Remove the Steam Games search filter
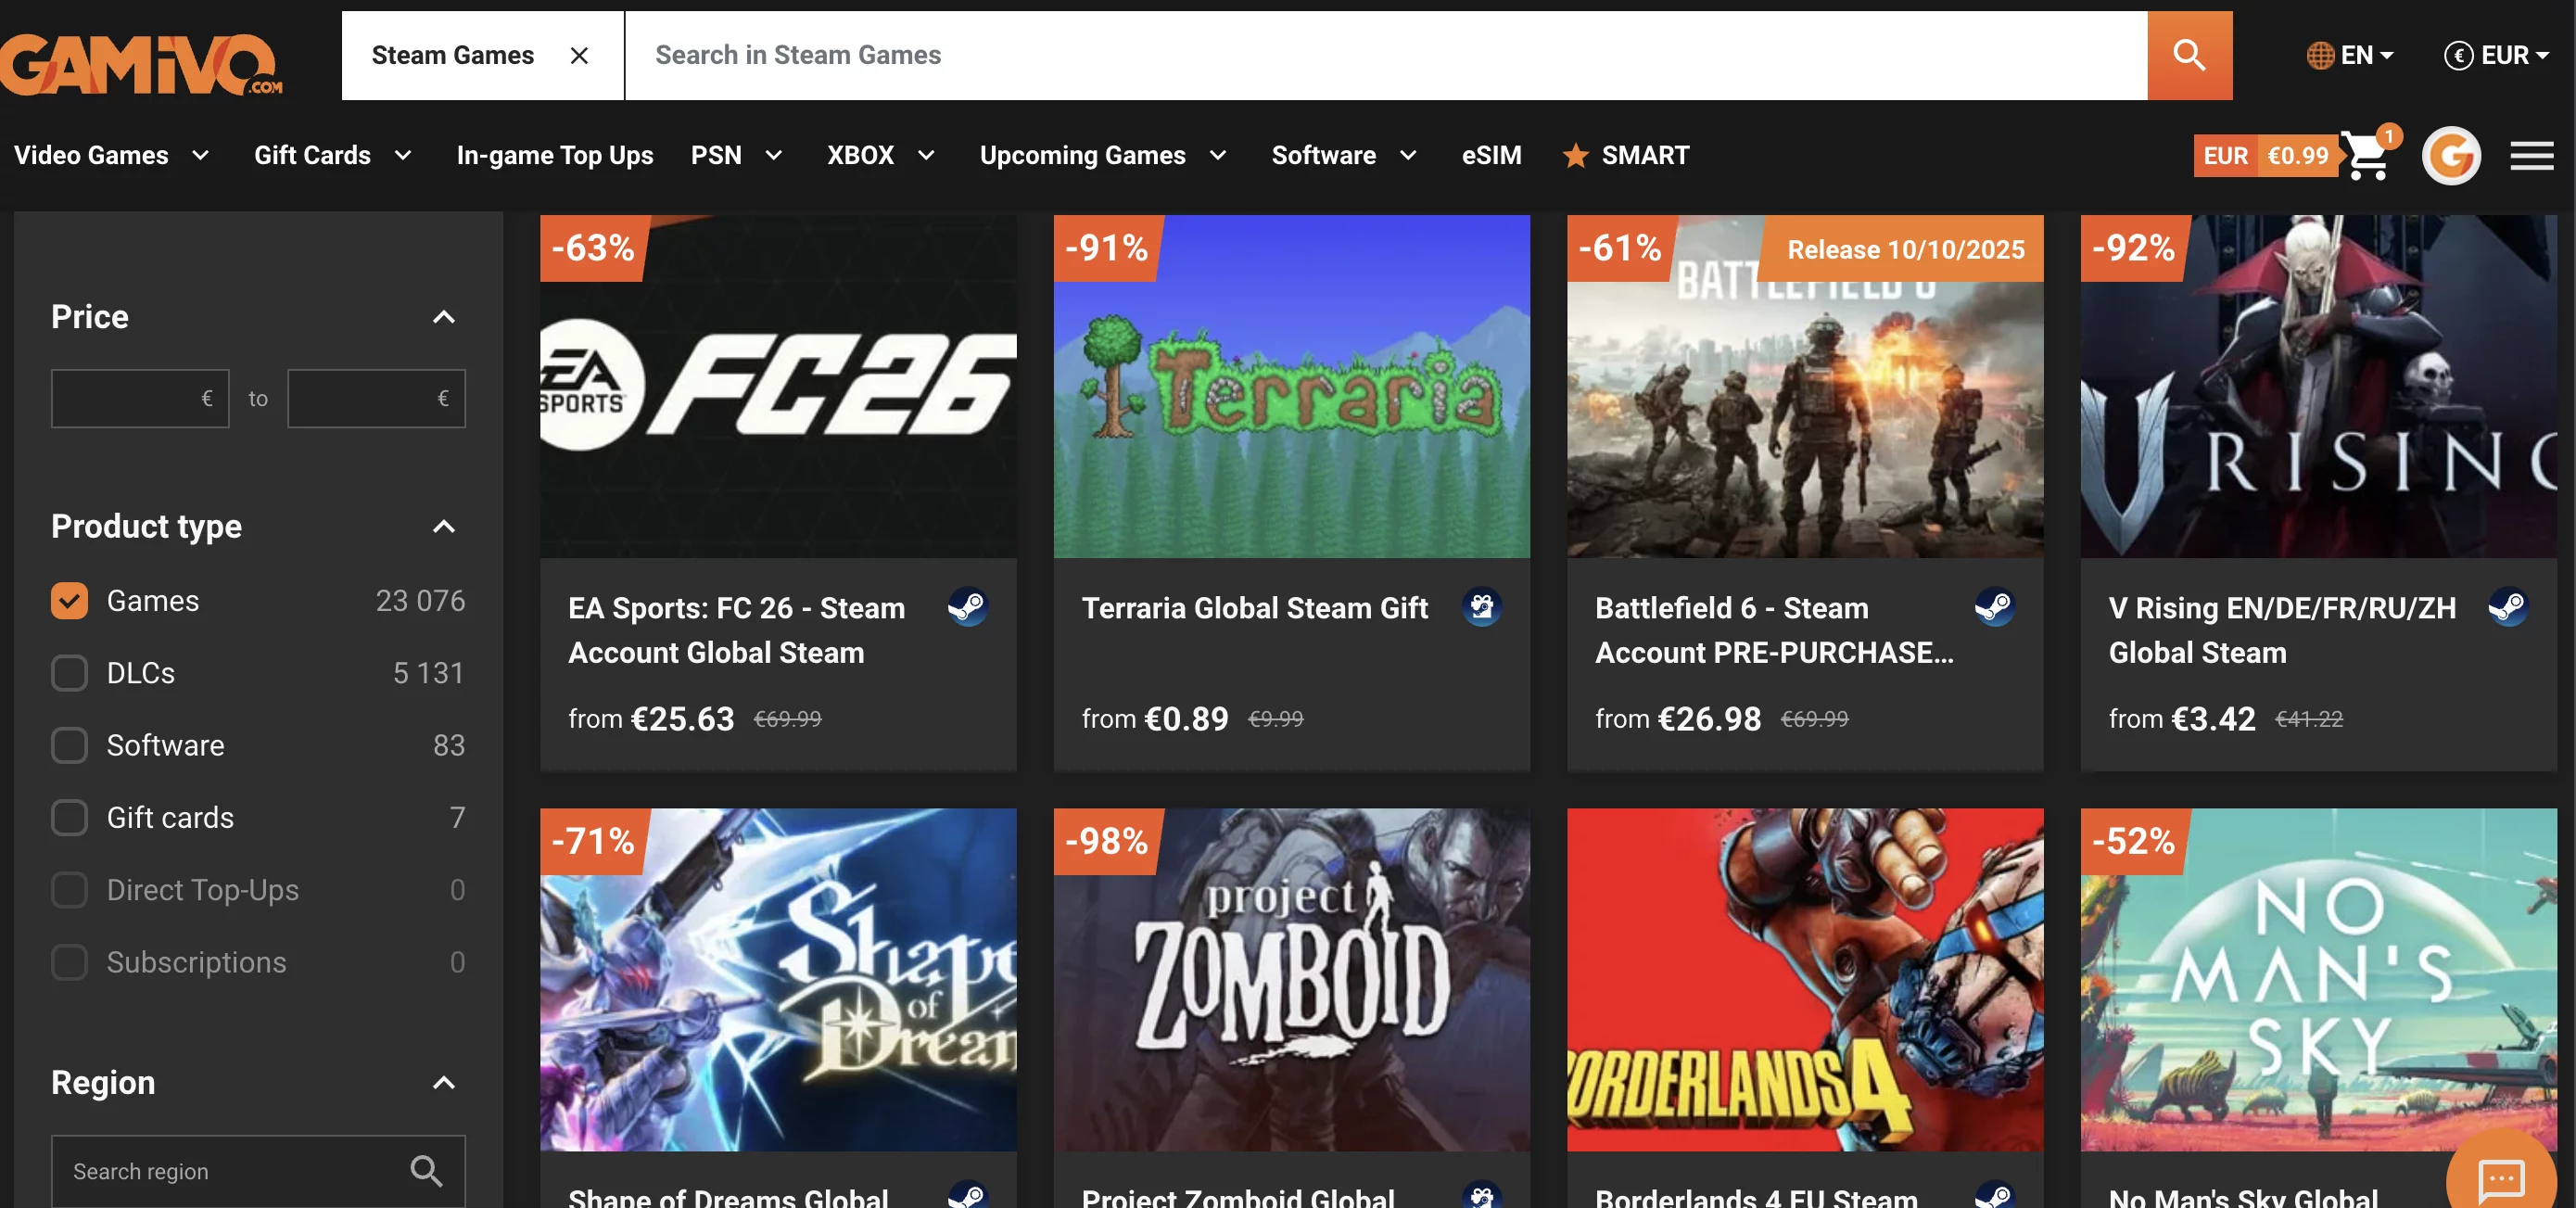 (579, 56)
